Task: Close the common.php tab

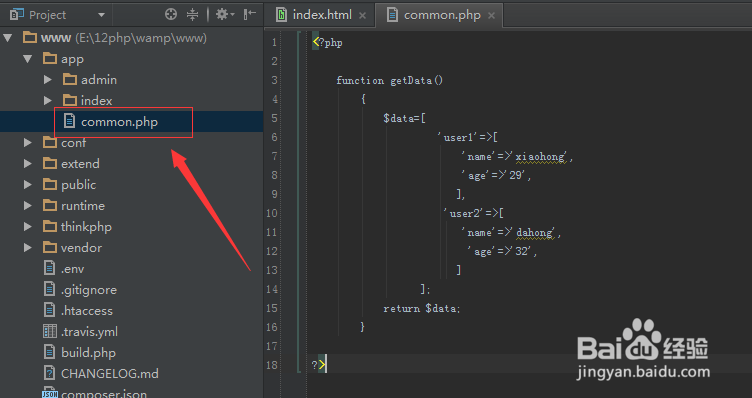Action: click(491, 15)
